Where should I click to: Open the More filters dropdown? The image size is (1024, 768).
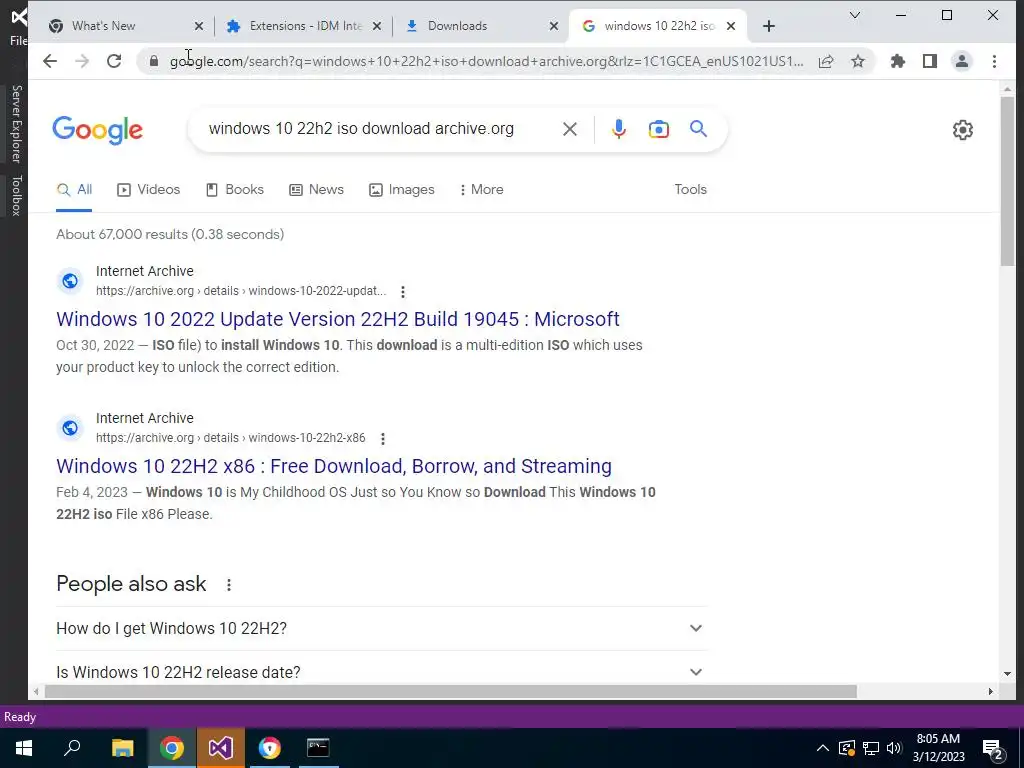(x=481, y=190)
